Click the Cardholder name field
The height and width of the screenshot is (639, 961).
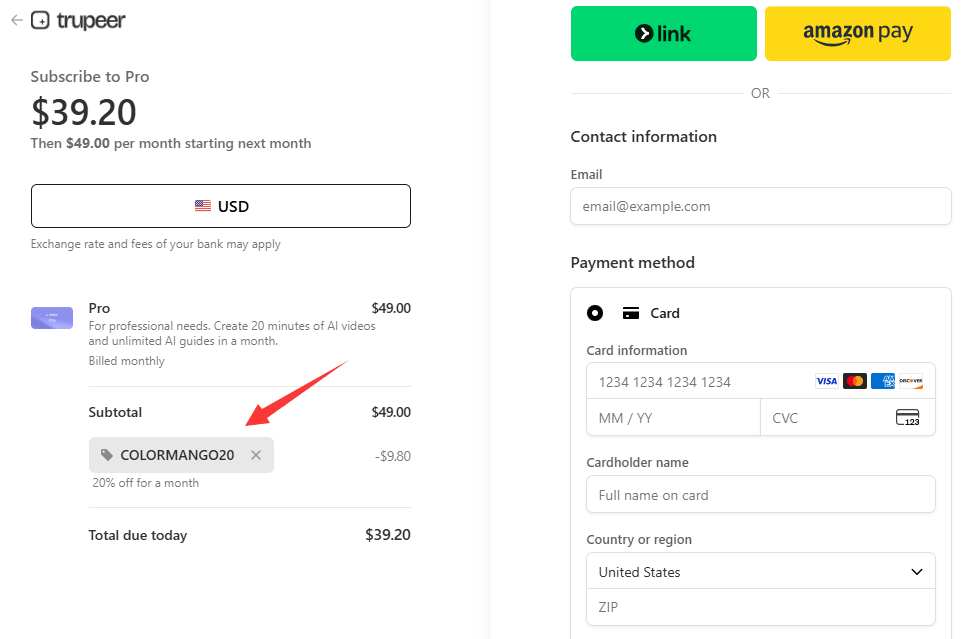pos(761,494)
